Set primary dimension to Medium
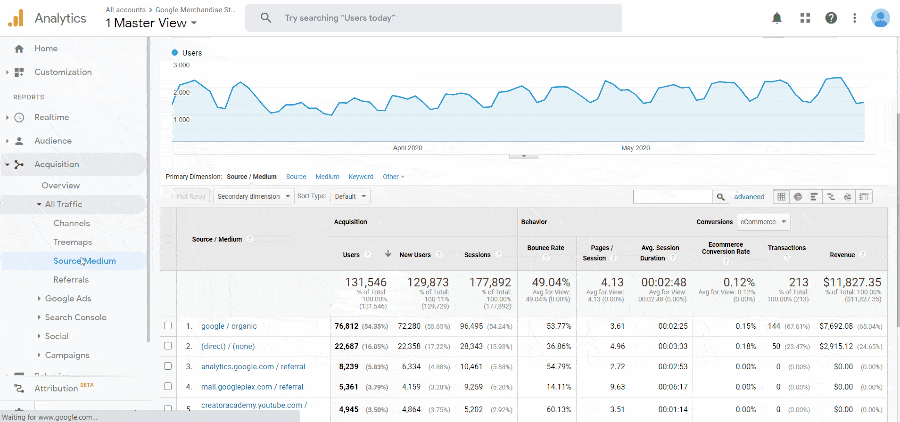 (327, 177)
